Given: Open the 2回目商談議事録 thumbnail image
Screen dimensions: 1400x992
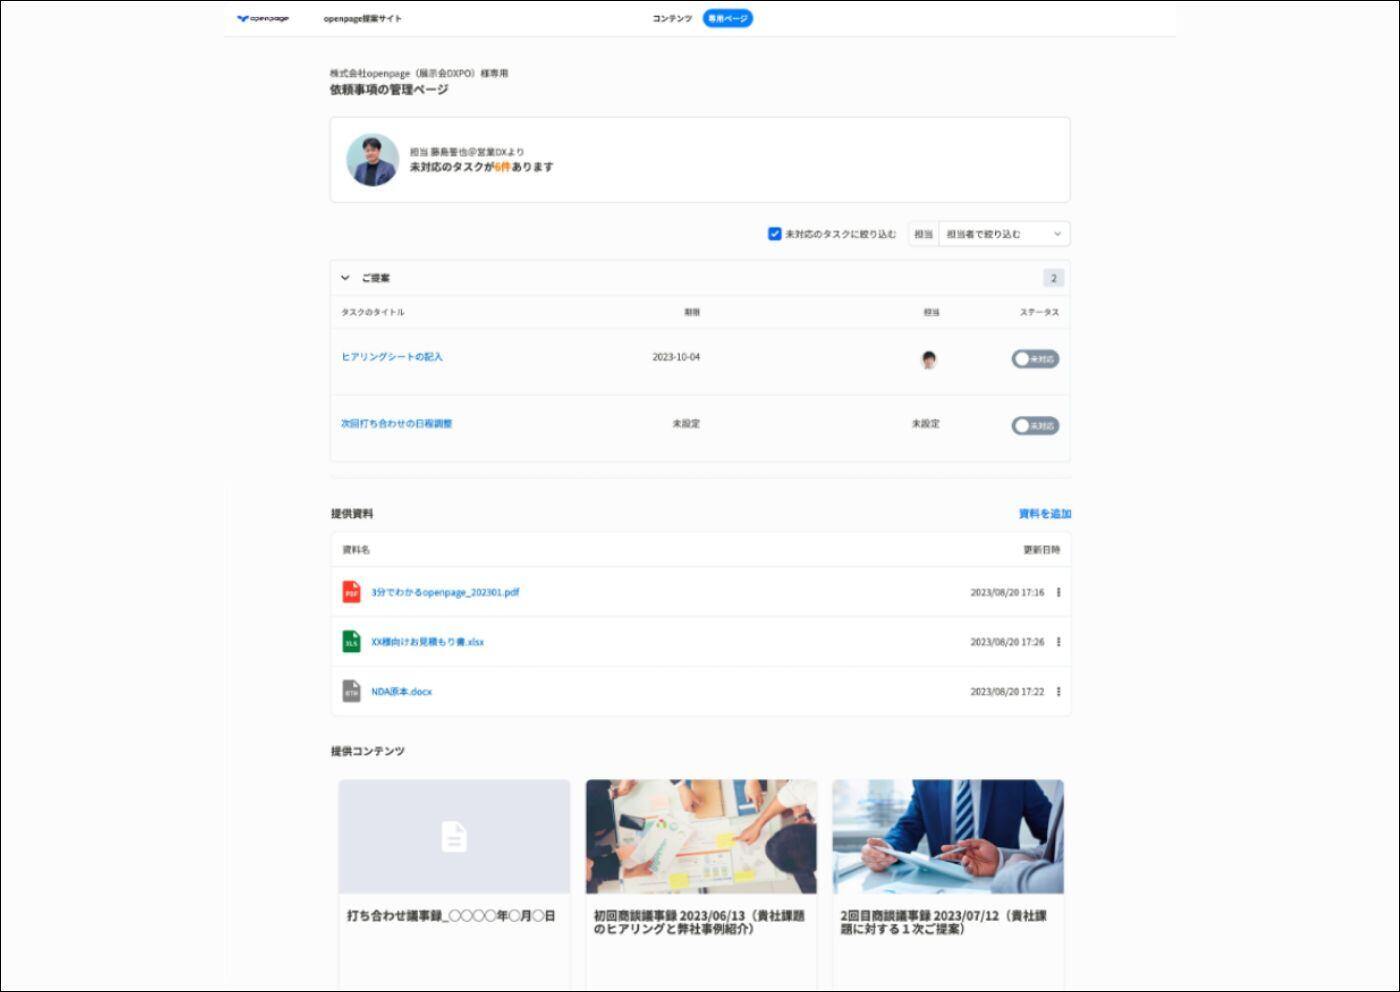Looking at the screenshot, I should (948, 837).
